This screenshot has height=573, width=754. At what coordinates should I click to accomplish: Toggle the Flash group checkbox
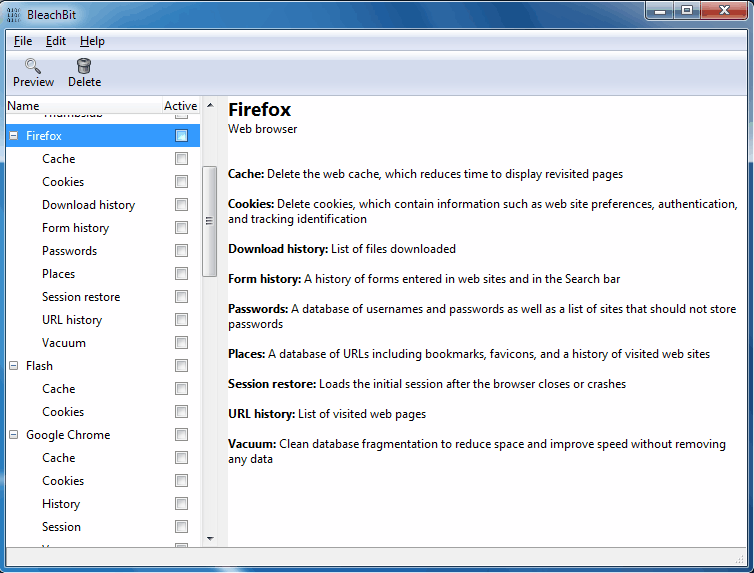coord(181,366)
